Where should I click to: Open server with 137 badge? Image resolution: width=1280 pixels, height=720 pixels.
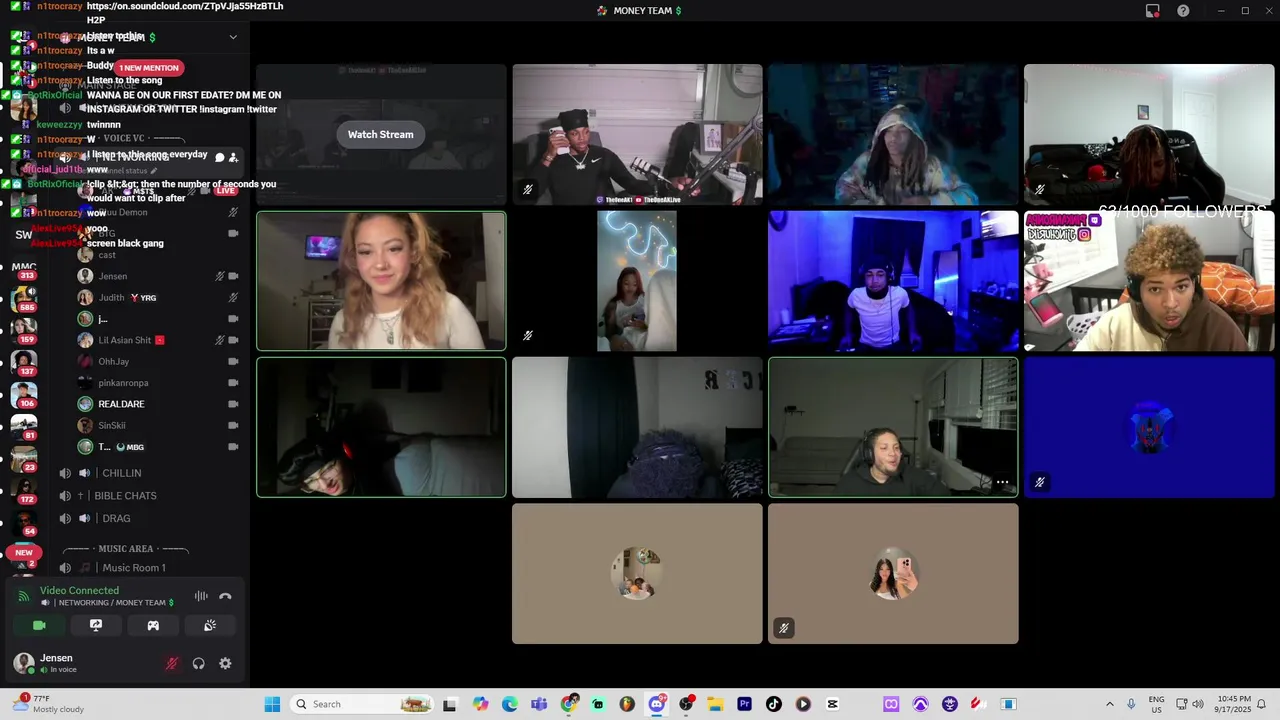[x=24, y=362]
